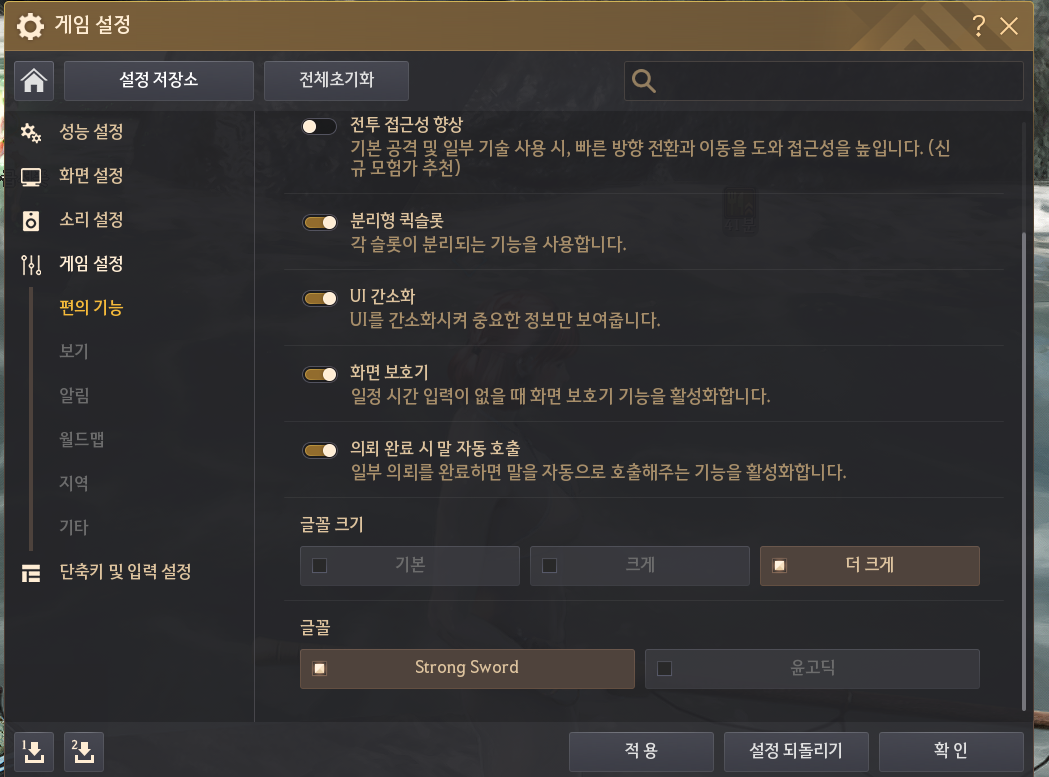Open the 알림 settings section
1049x777 pixels.
75,395
